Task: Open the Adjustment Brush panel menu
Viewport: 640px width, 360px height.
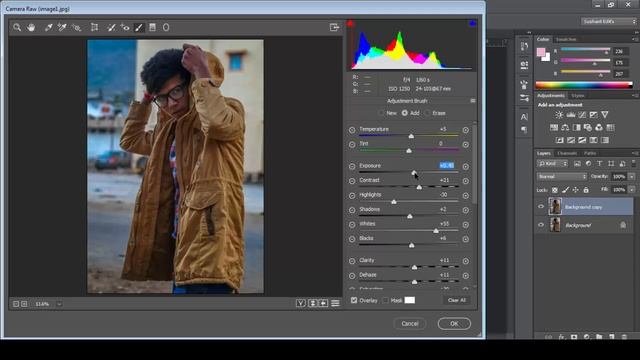Action: point(473,101)
